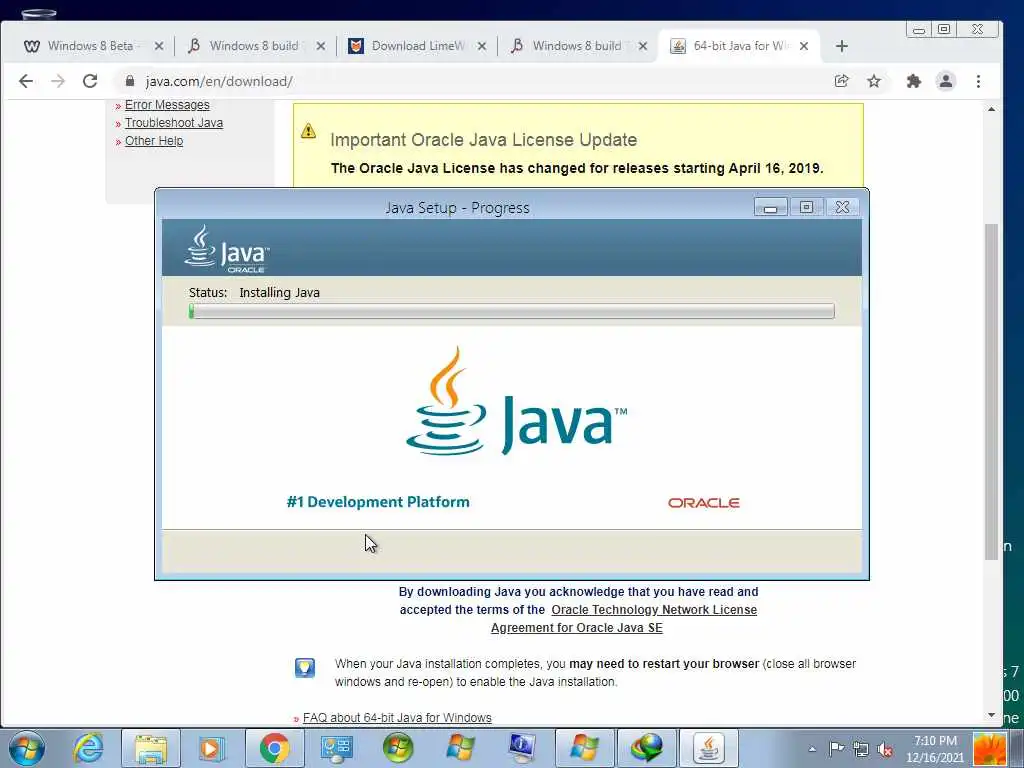Click the scrollbar up arrow
This screenshot has height=768, width=1024.
pyautogui.click(x=991, y=109)
